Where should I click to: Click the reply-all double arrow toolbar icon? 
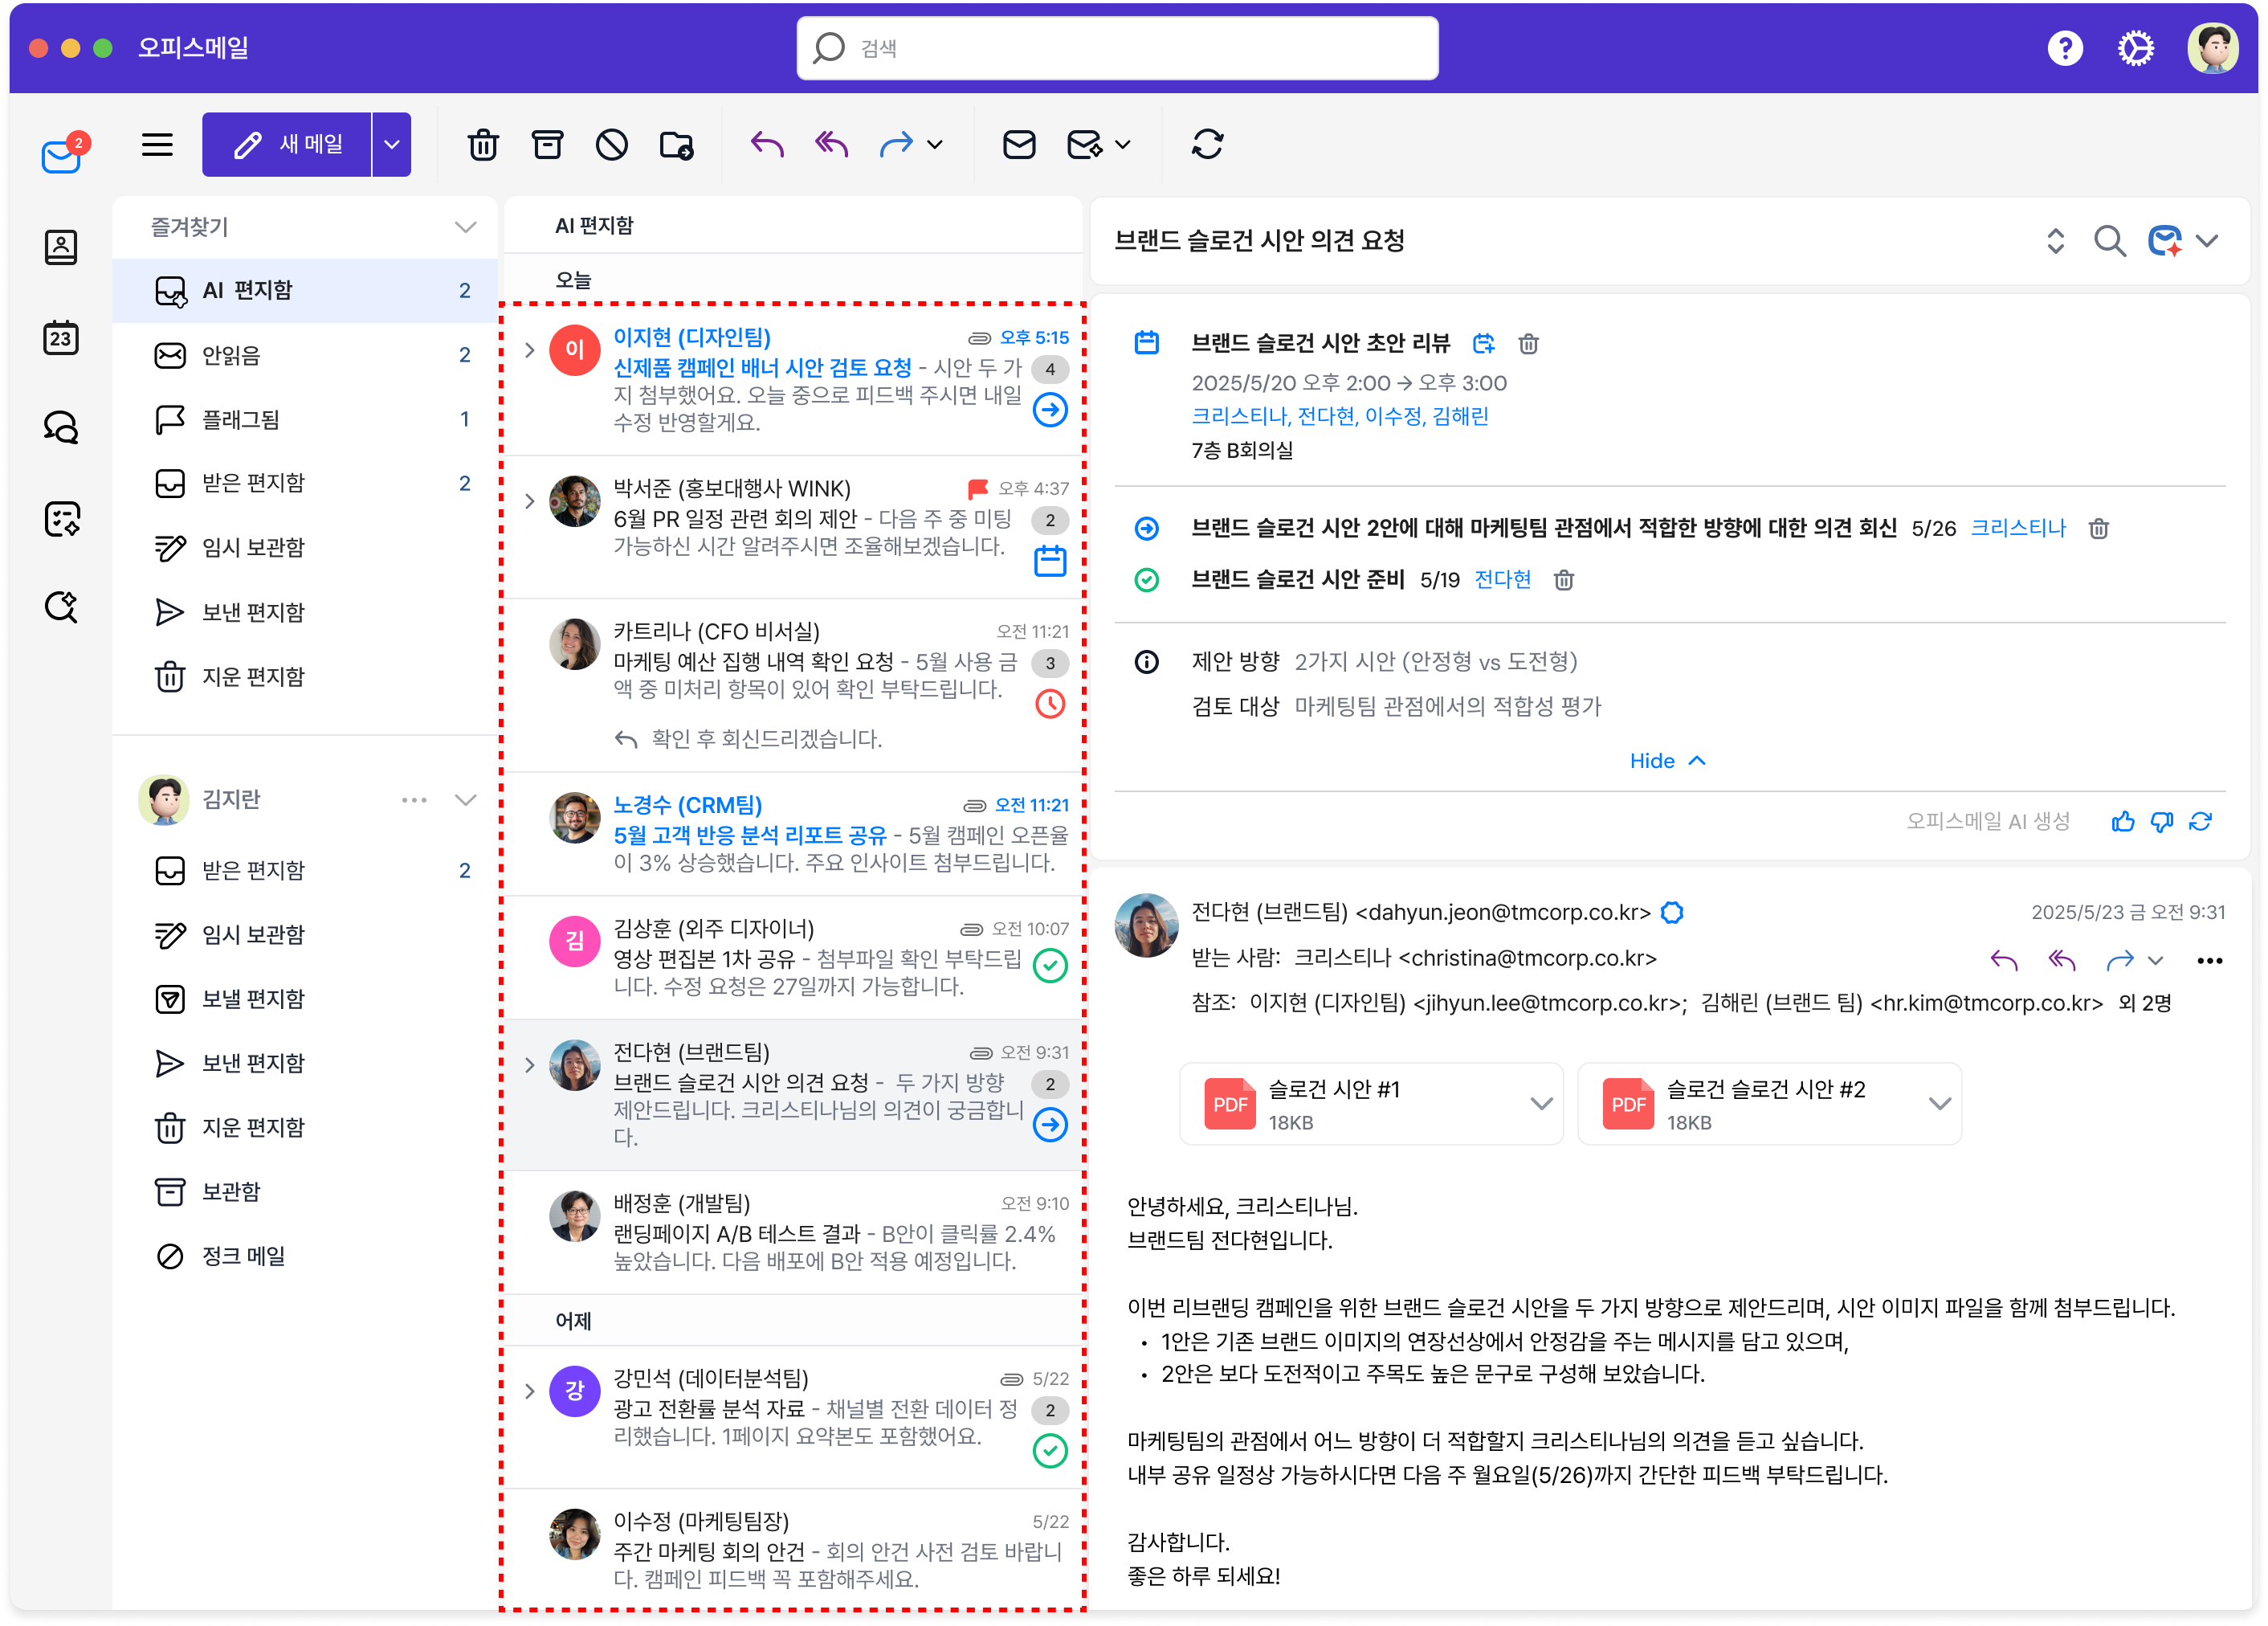coord(831,145)
